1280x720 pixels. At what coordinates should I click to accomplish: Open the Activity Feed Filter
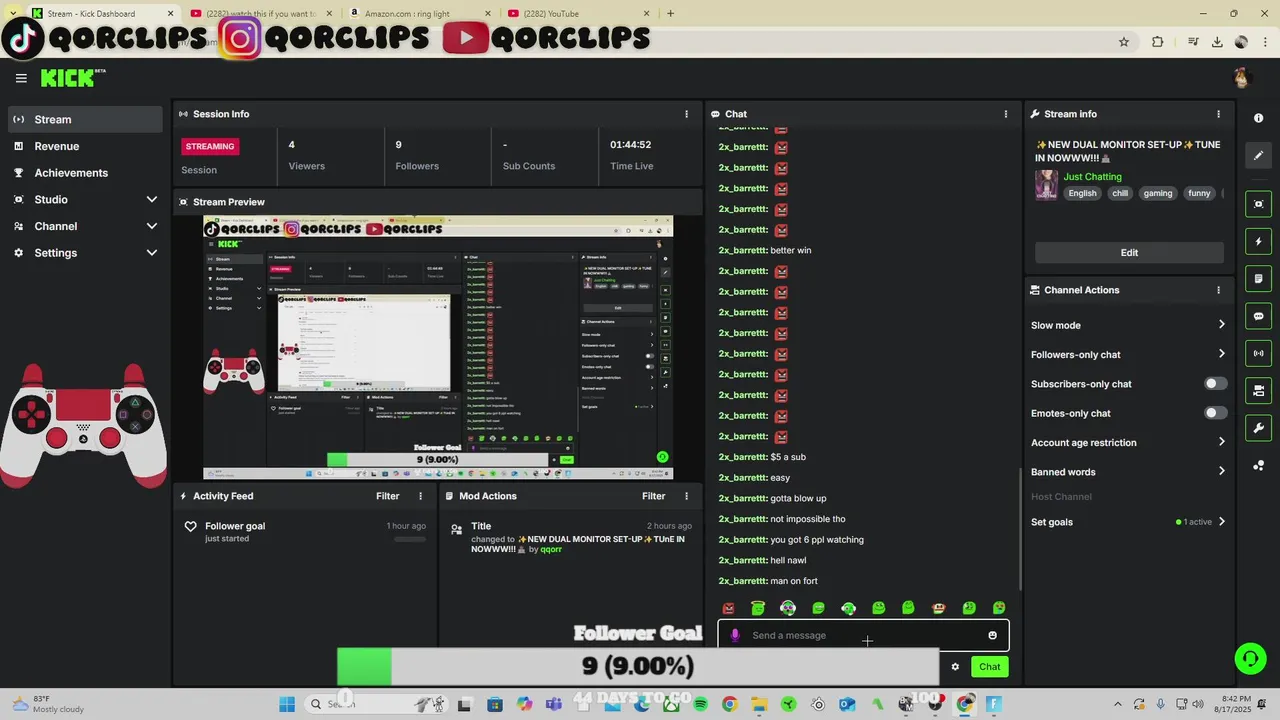pyautogui.click(x=387, y=496)
